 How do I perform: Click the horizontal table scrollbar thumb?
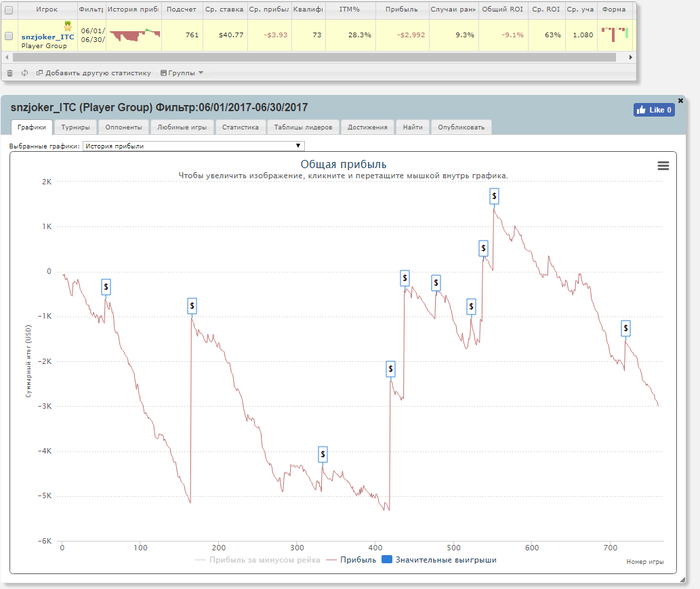(314, 57)
